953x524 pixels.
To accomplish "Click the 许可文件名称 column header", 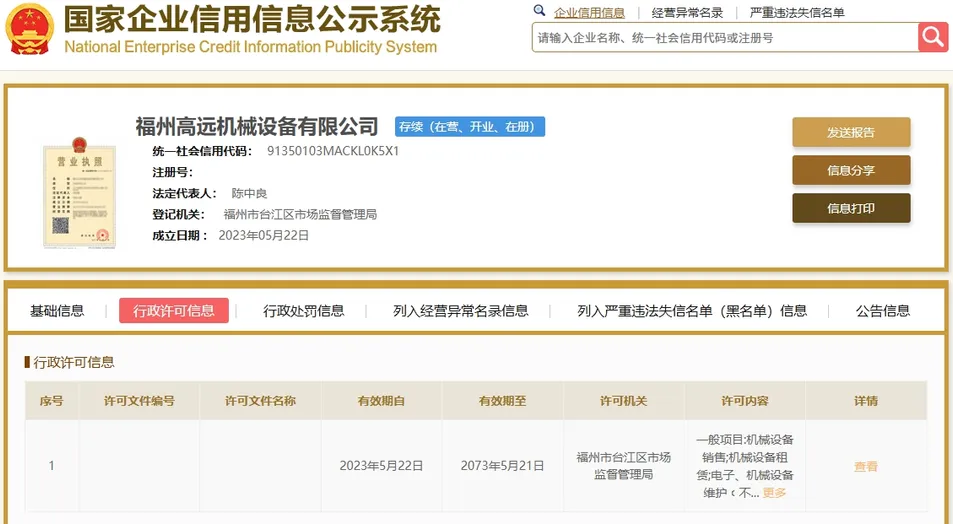I will coord(260,401).
